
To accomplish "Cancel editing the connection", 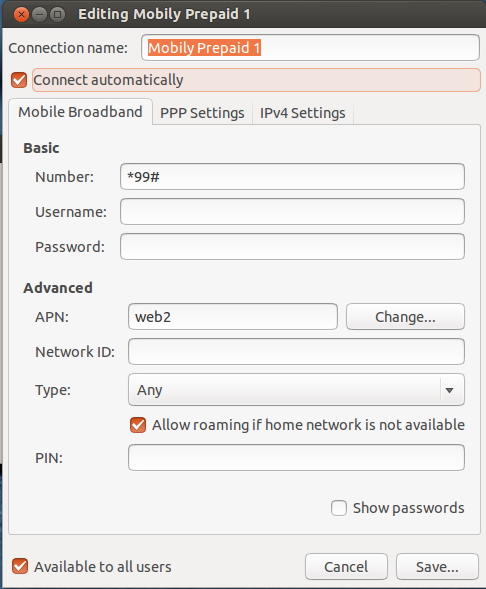I will [x=346, y=566].
